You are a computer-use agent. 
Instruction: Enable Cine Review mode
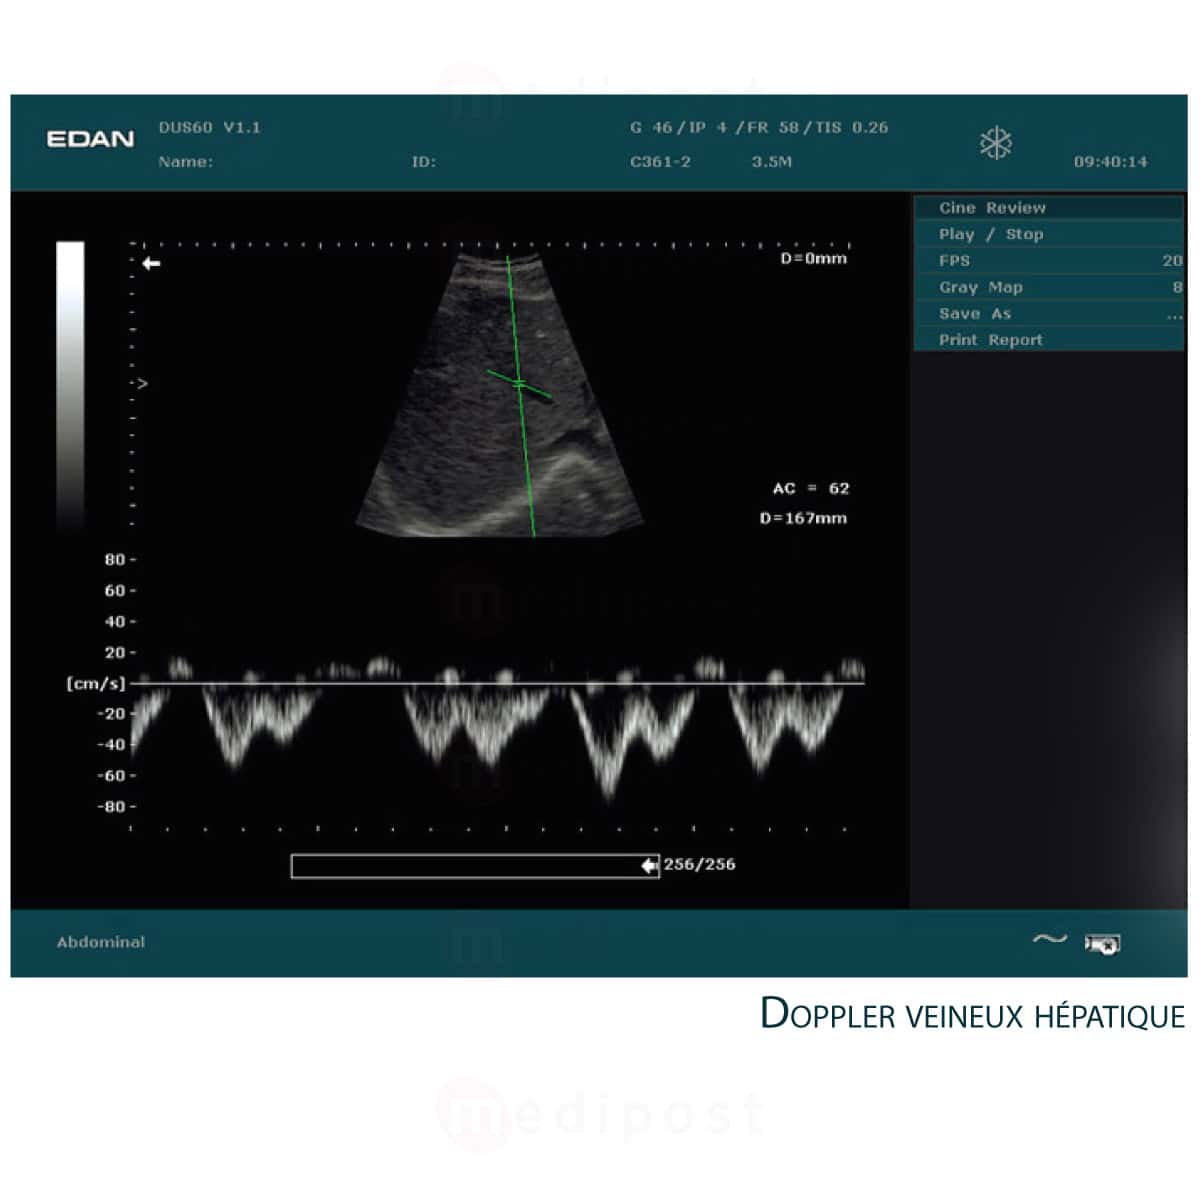coord(993,207)
